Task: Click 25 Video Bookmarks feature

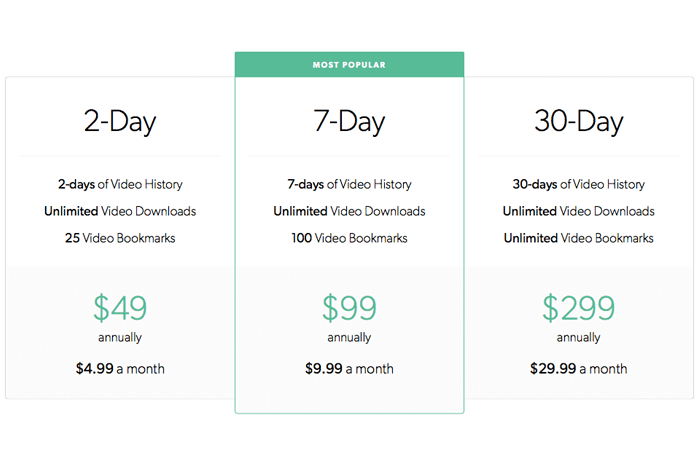Action: click(120, 238)
